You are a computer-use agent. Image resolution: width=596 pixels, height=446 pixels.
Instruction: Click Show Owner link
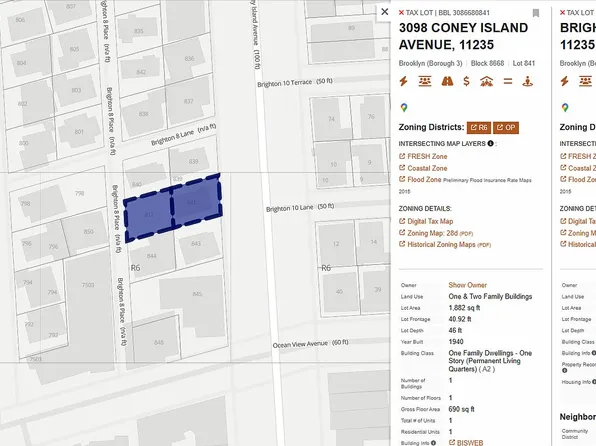pos(468,285)
